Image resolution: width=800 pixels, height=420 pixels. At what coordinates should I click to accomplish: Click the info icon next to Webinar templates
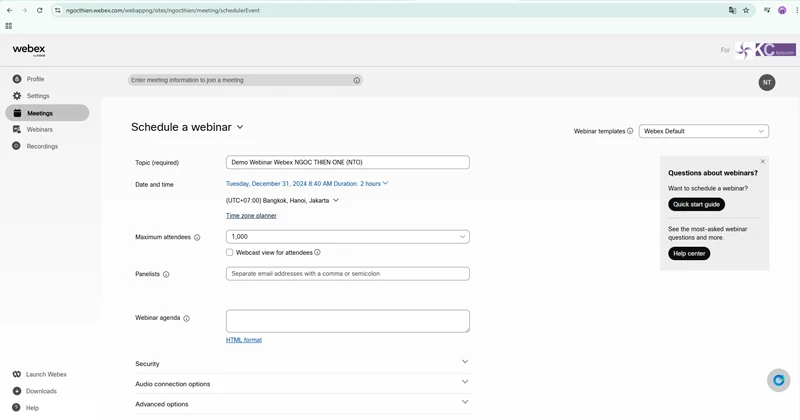630,131
